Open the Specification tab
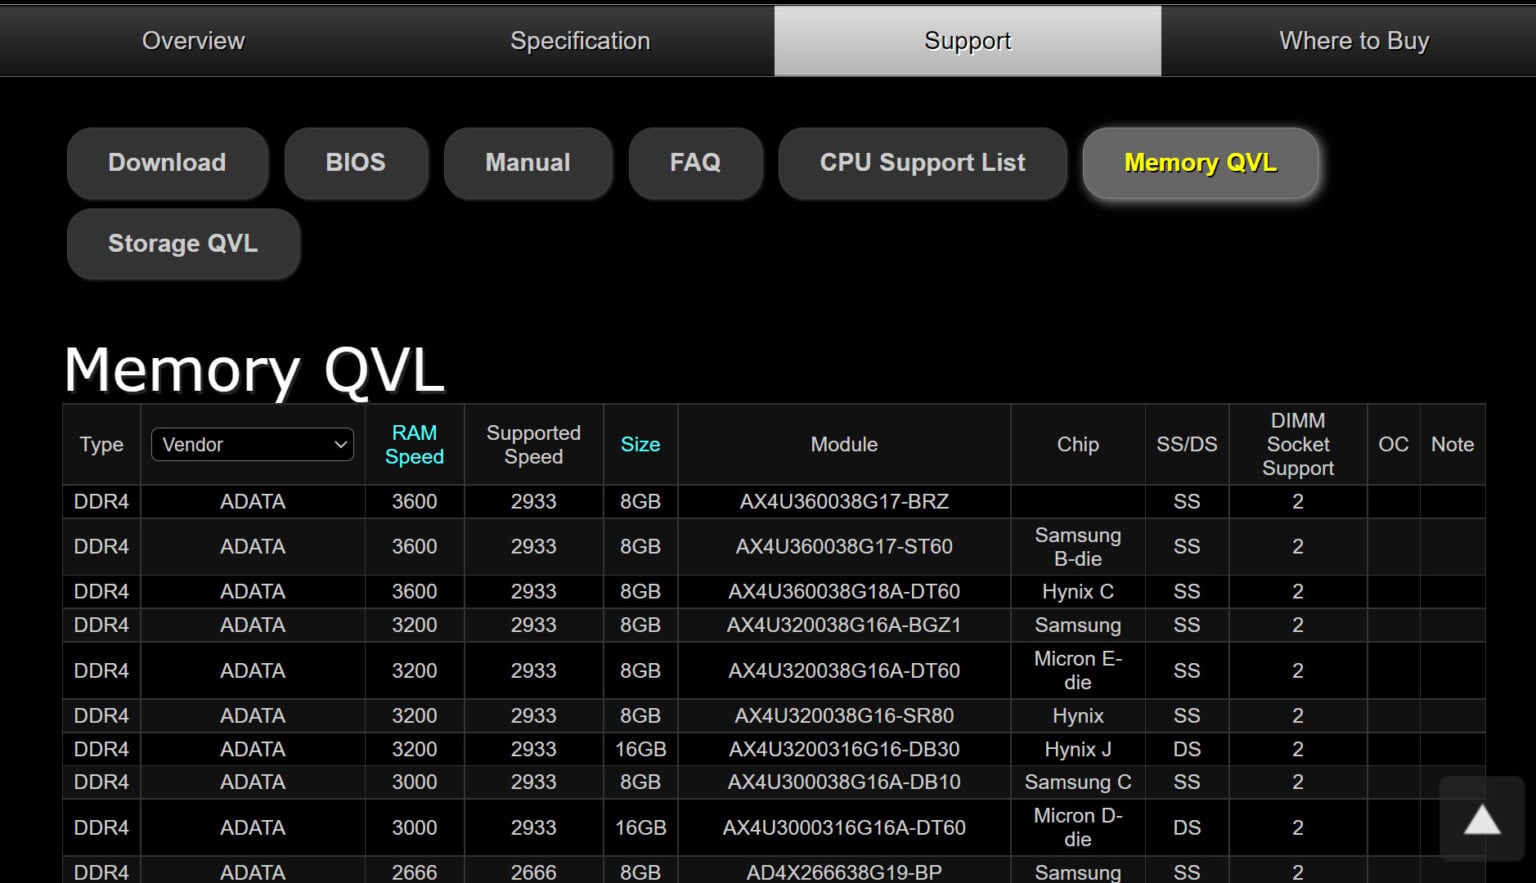Screen dimensions: 1536x883 580,41
